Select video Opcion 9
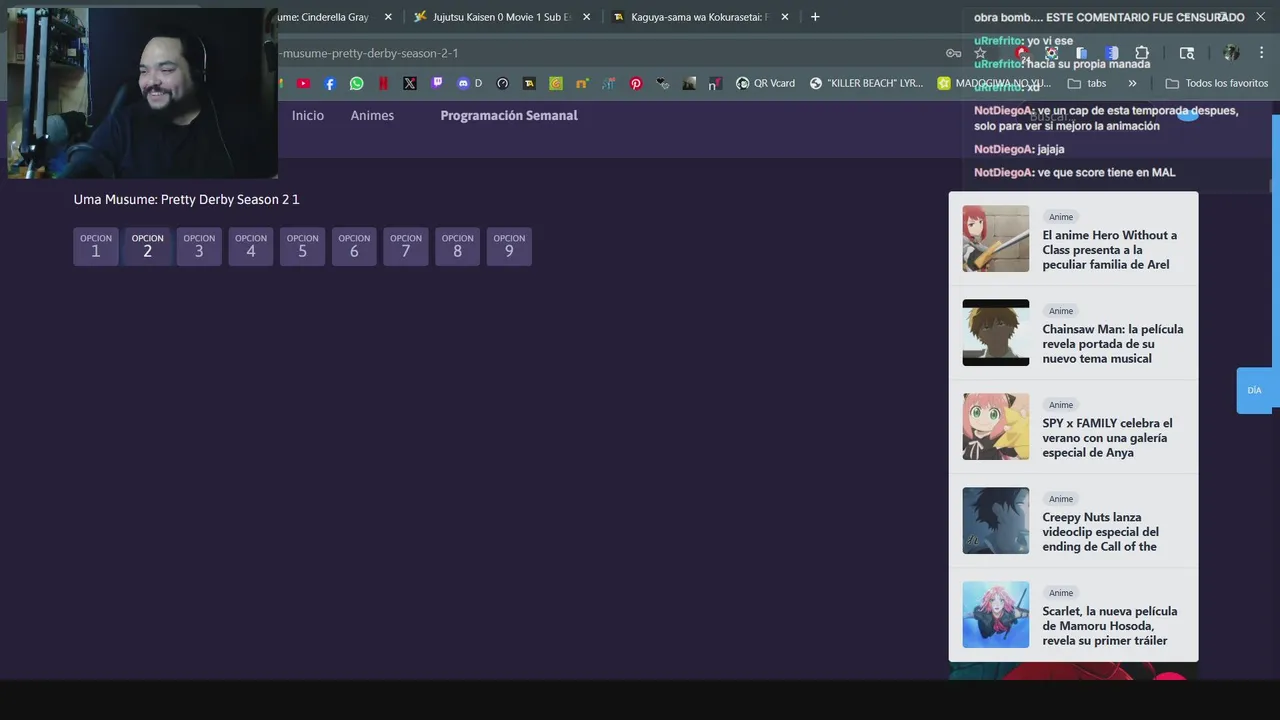This screenshot has height=720, width=1280. (x=509, y=247)
